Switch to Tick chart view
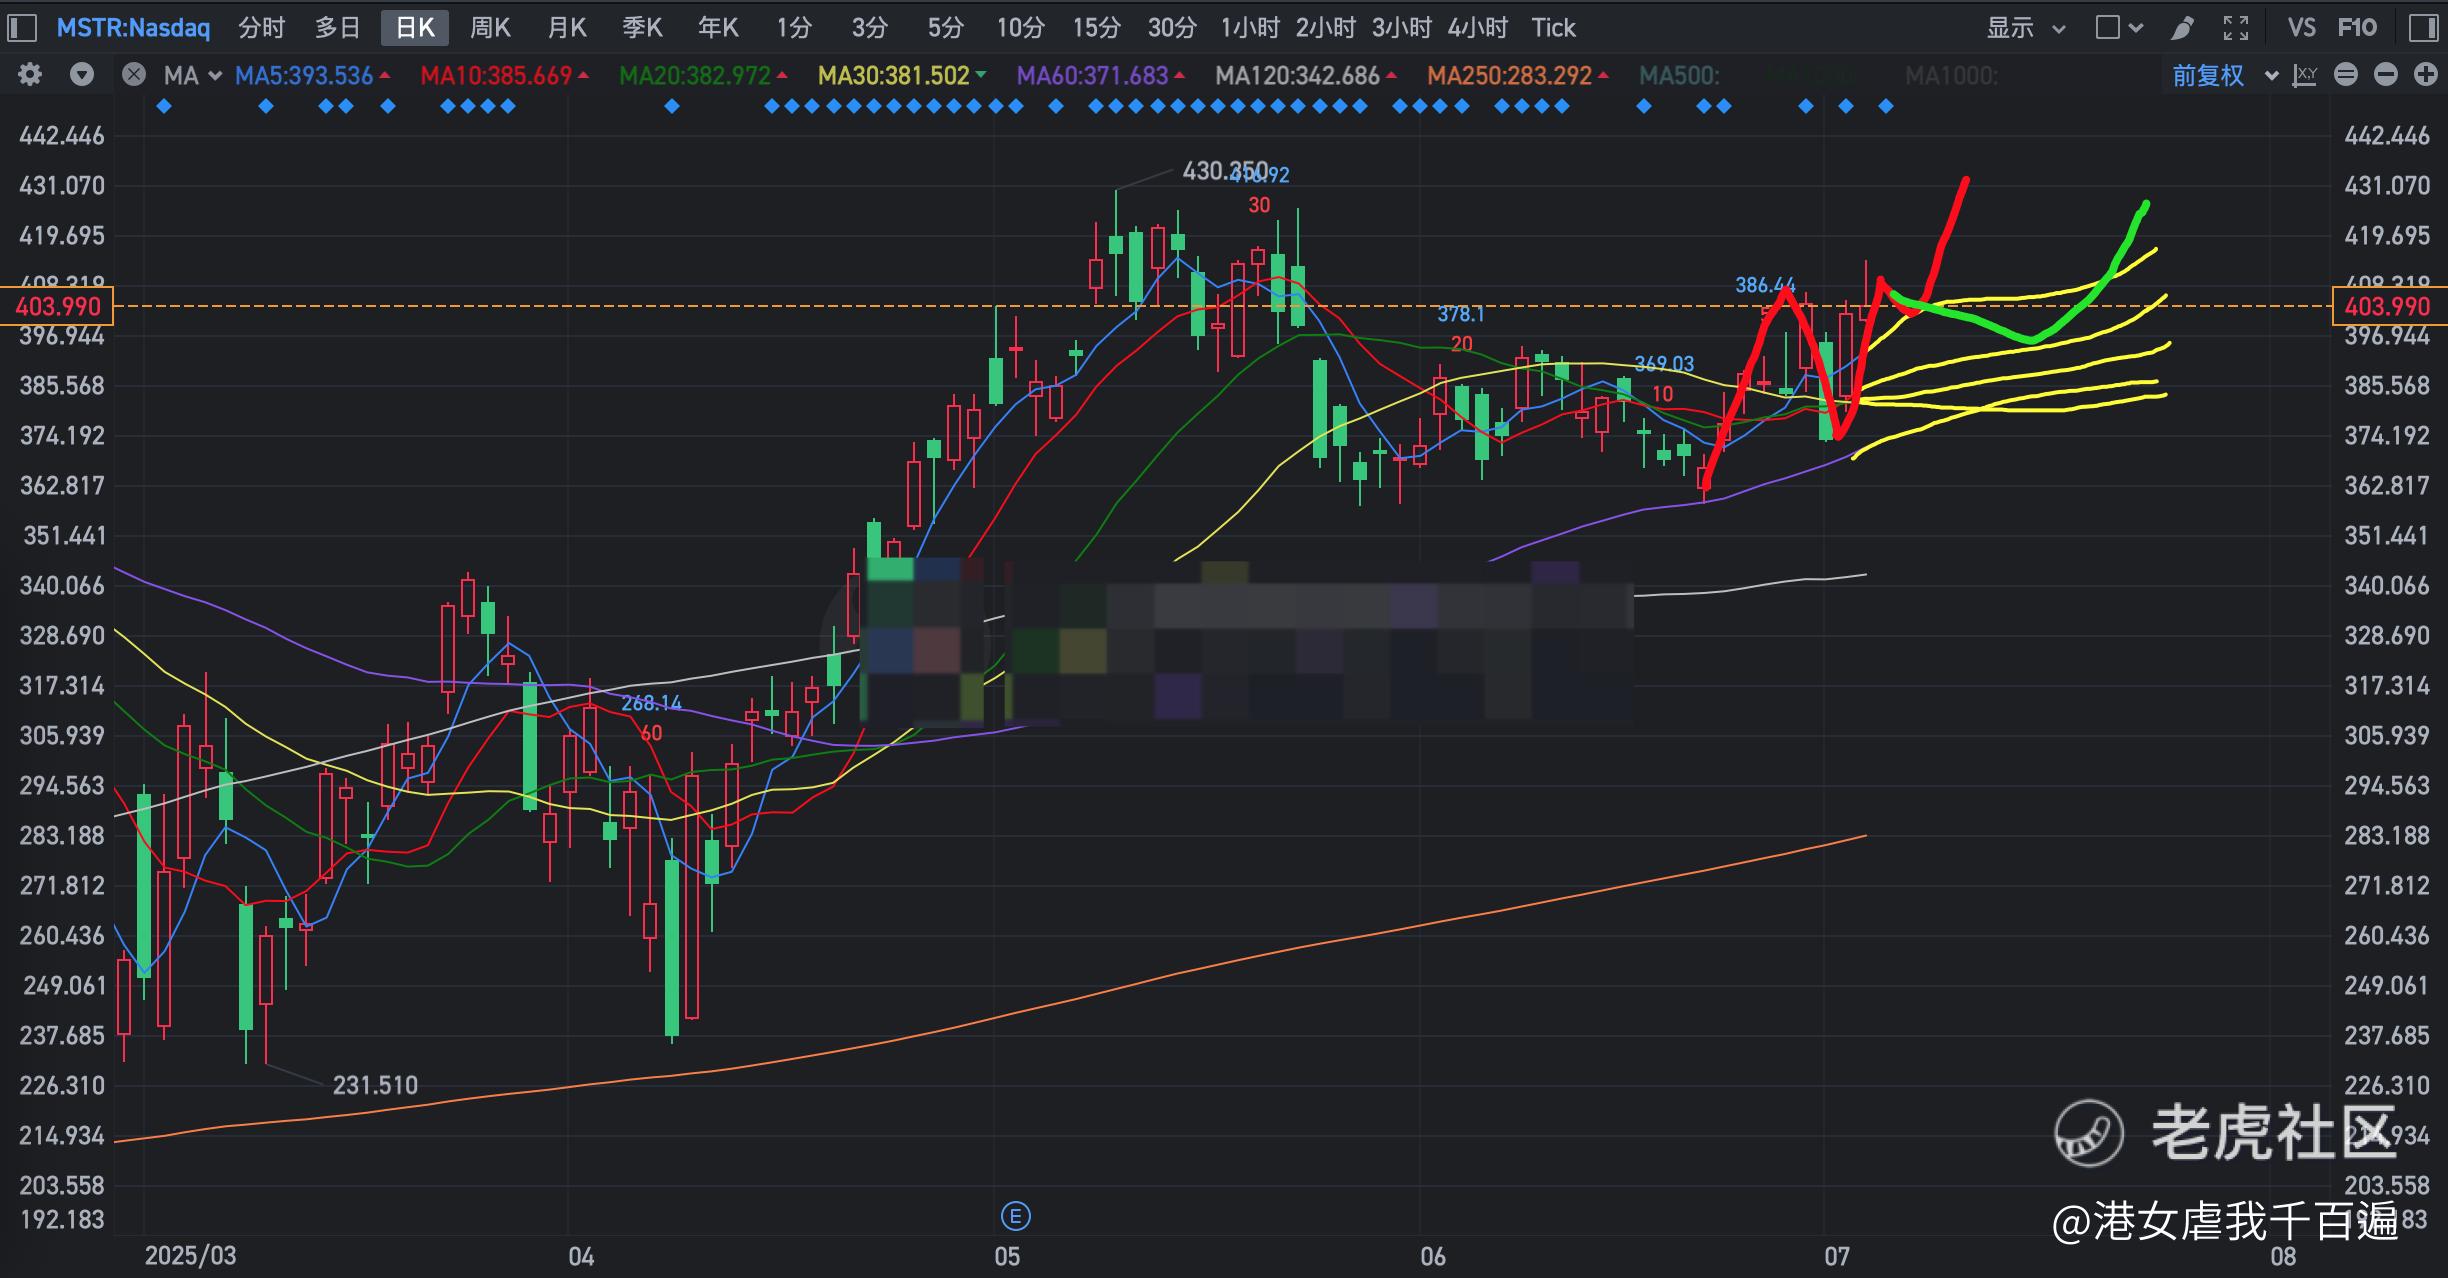The width and height of the screenshot is (2448, 1278). [x=1553, y=28]
